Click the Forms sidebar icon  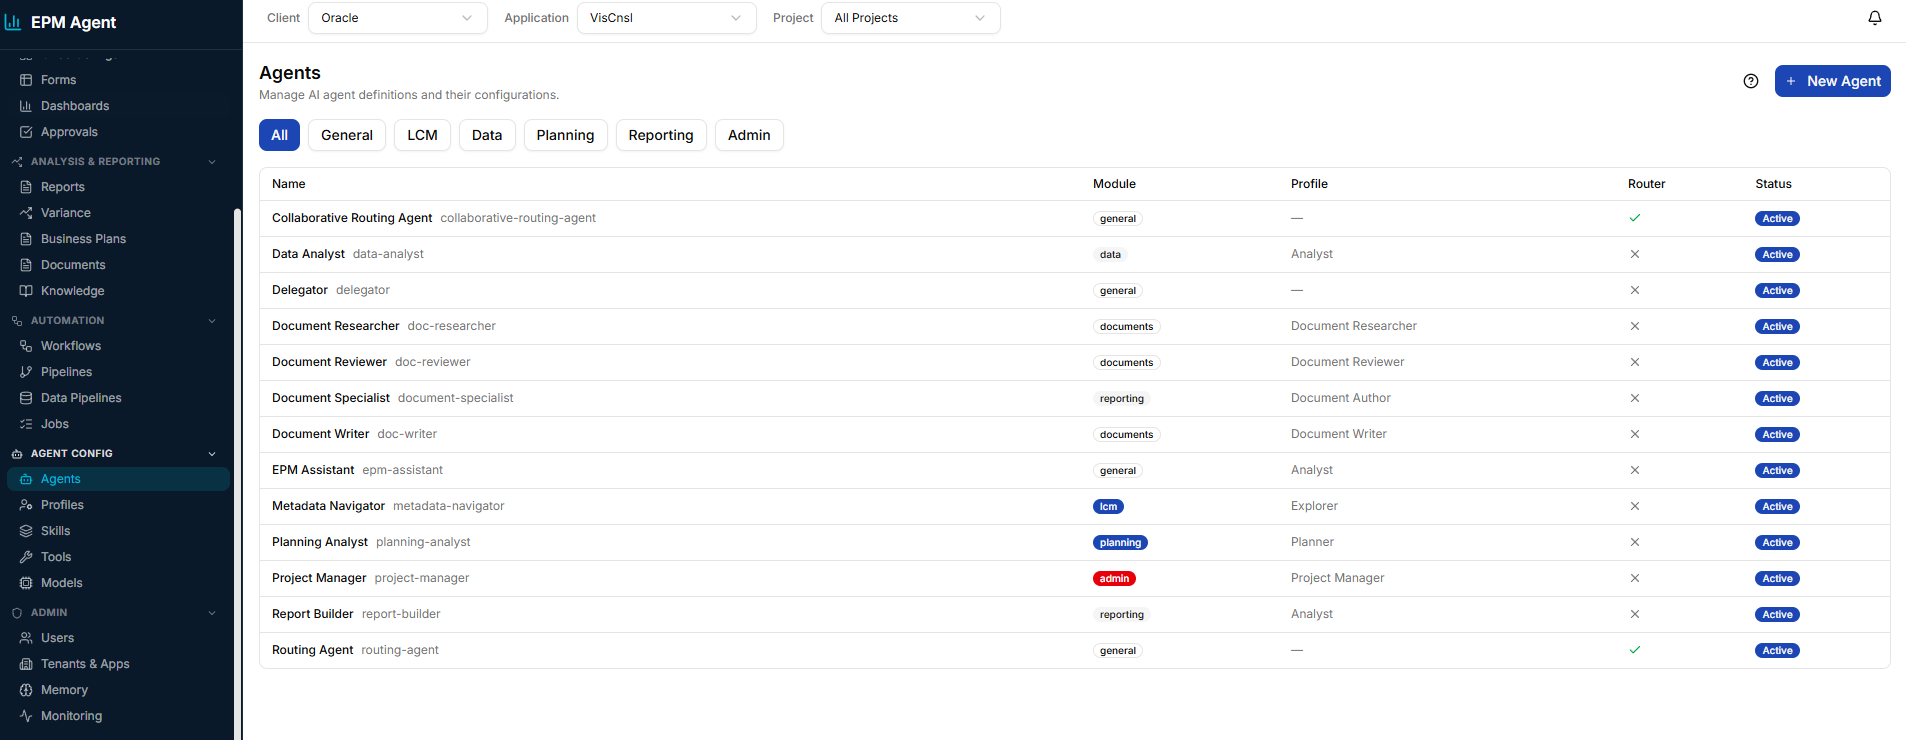[26, 80]
